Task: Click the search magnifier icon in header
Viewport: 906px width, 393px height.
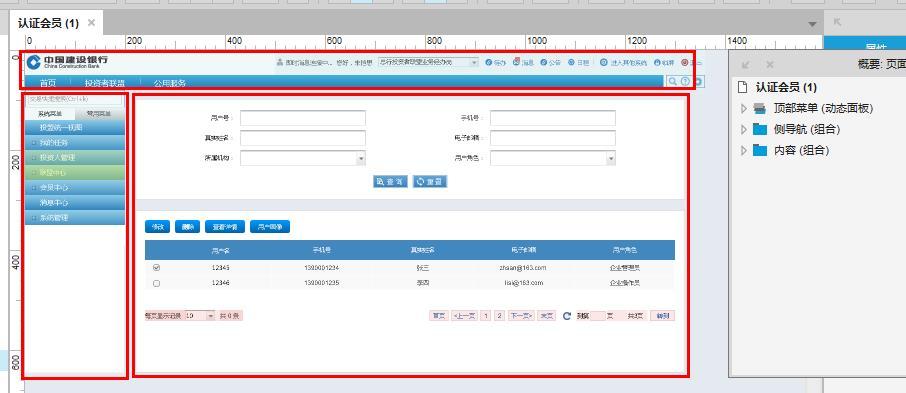Action: 673,81
